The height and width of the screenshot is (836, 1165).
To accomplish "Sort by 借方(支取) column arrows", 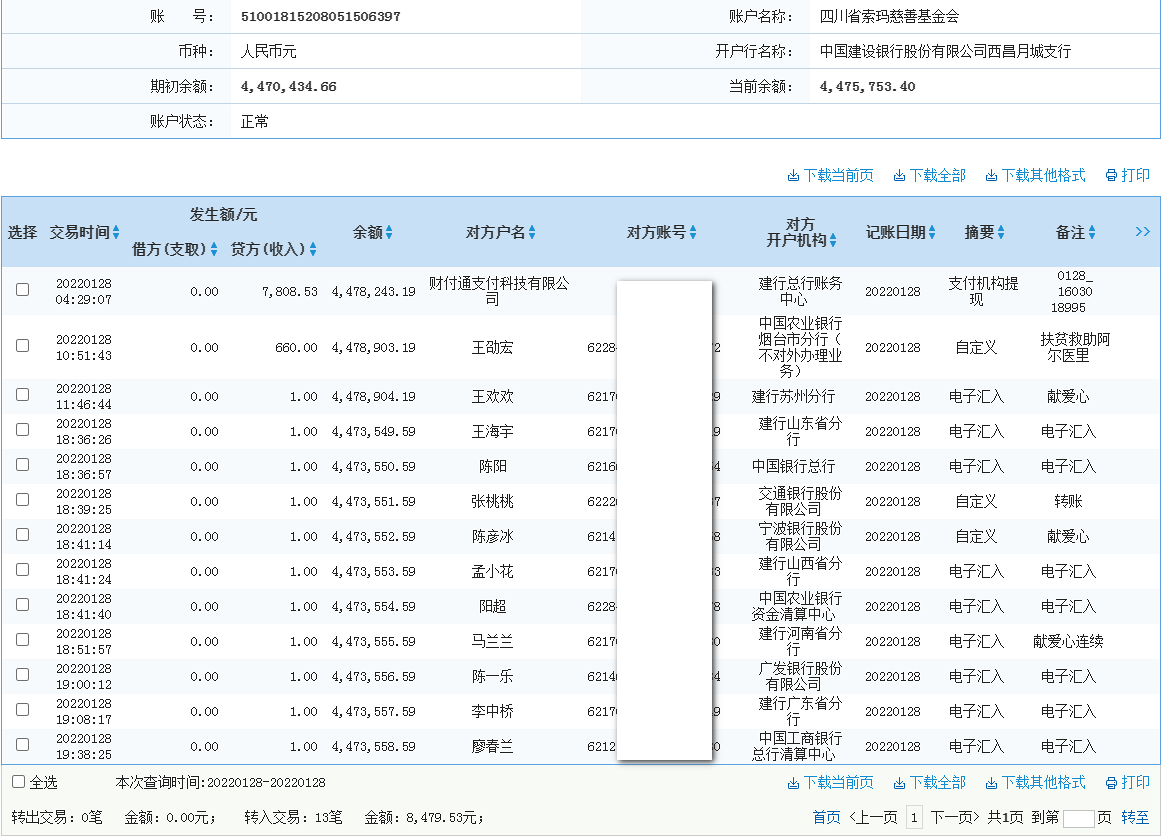I will pyautogui.click(x=214, y=249).
